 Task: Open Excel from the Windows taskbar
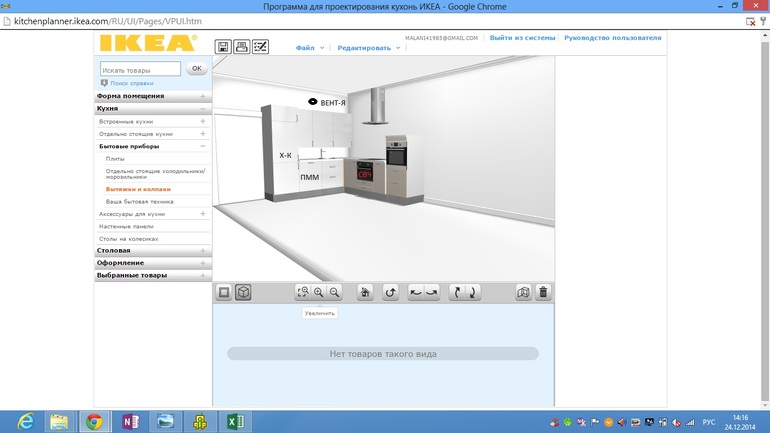[234, 422]
